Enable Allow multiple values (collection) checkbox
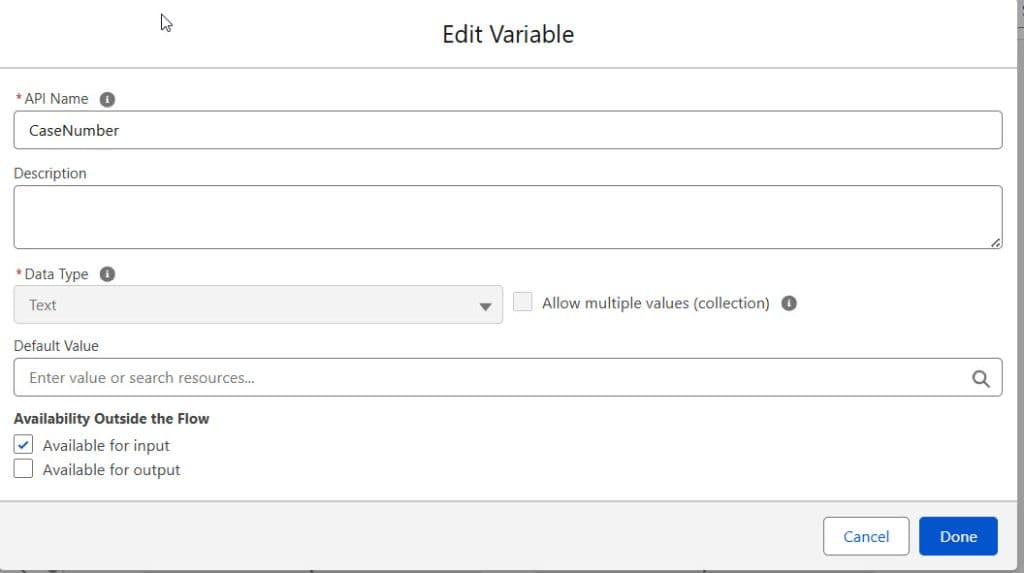This screenshot has width=1024, height=573. (522, 302)
